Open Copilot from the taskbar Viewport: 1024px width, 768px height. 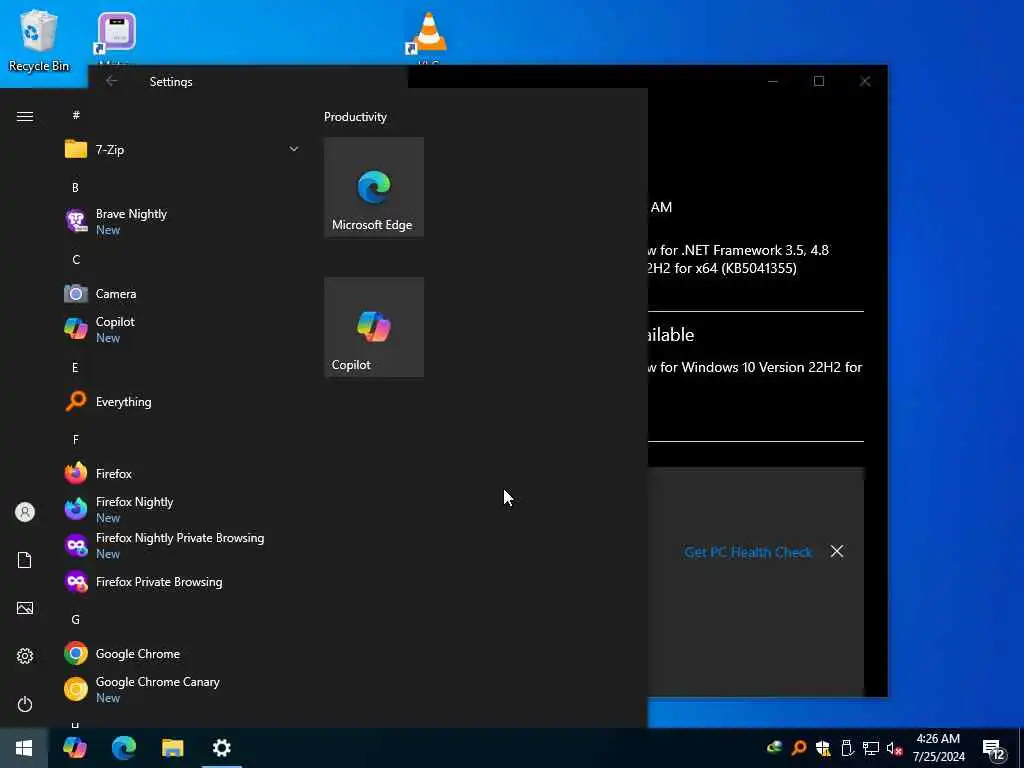pos(74,748)
